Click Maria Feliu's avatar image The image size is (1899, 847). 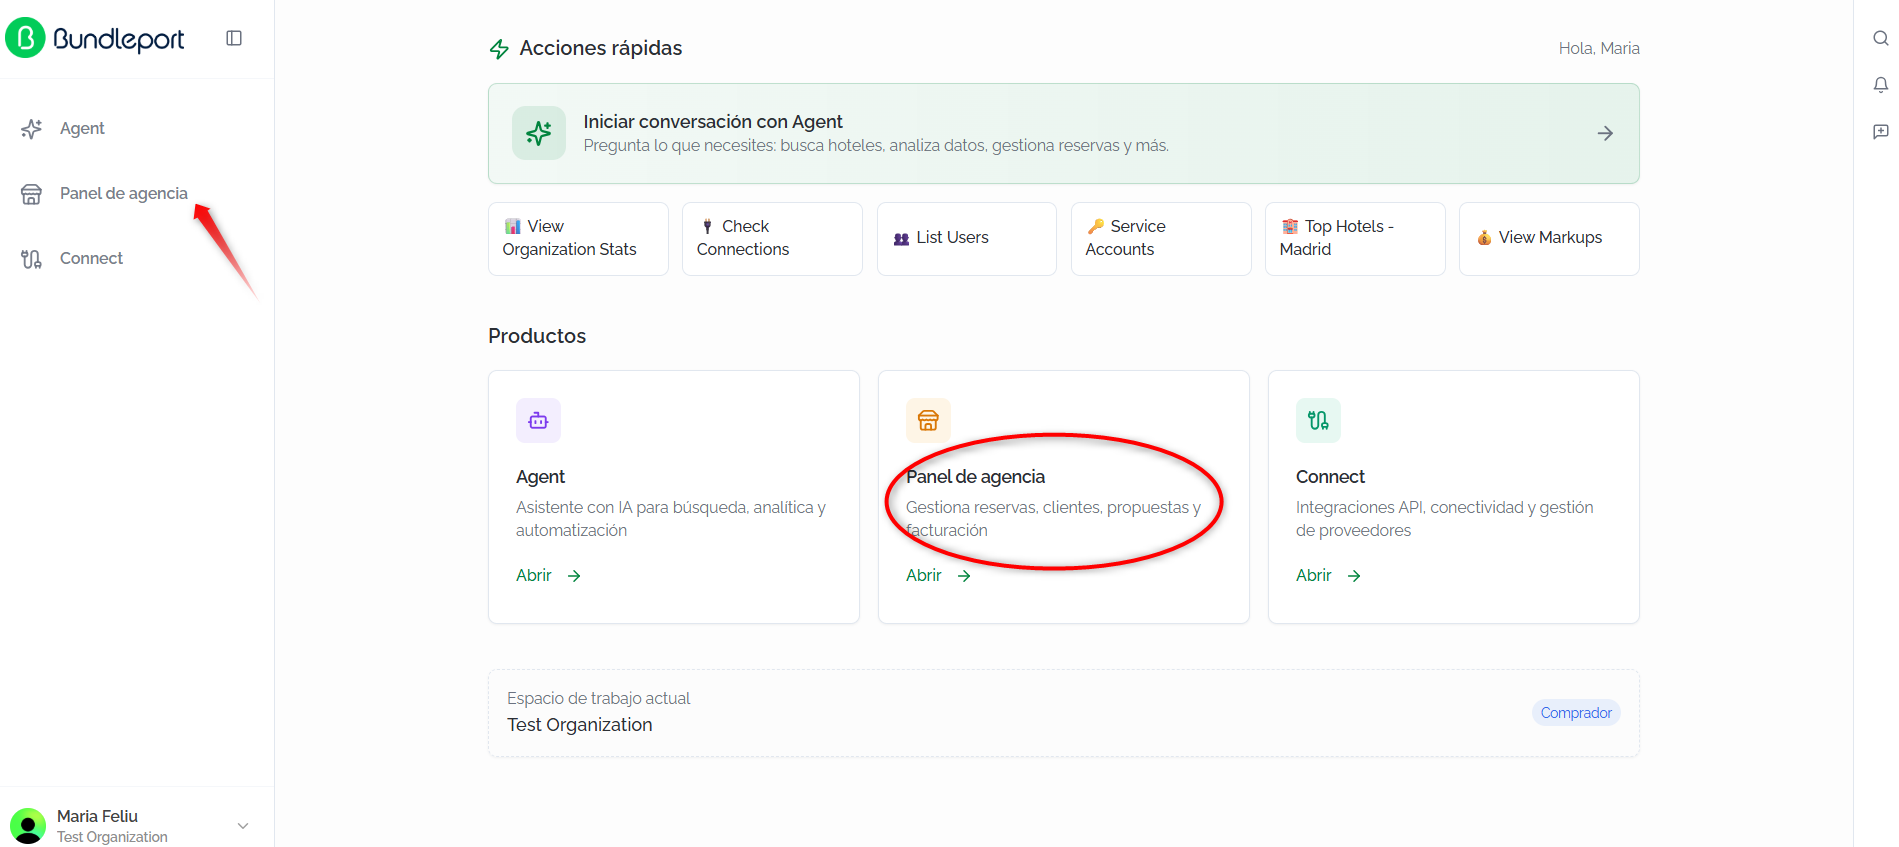click(27, 826)
